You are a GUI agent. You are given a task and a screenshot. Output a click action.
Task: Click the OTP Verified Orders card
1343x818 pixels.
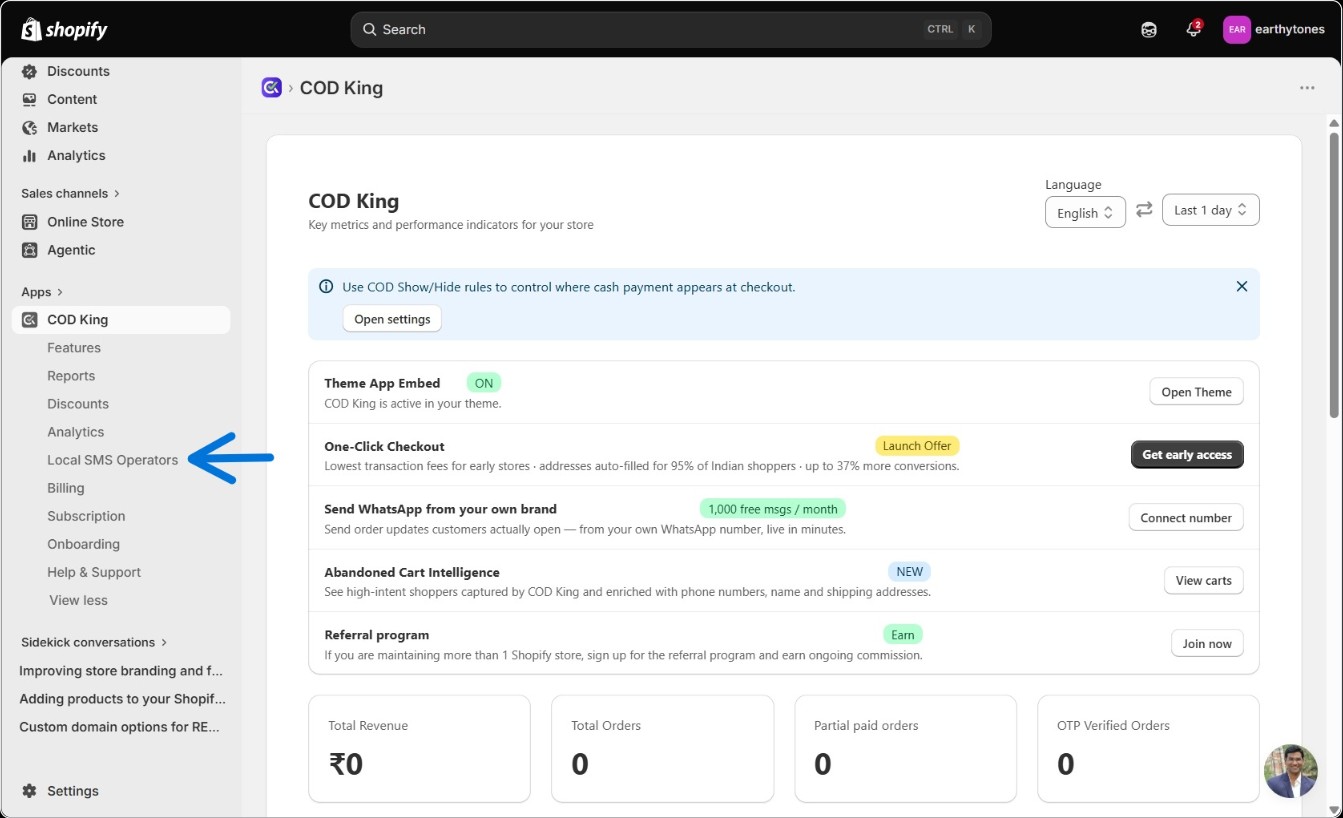(1148, 749)
